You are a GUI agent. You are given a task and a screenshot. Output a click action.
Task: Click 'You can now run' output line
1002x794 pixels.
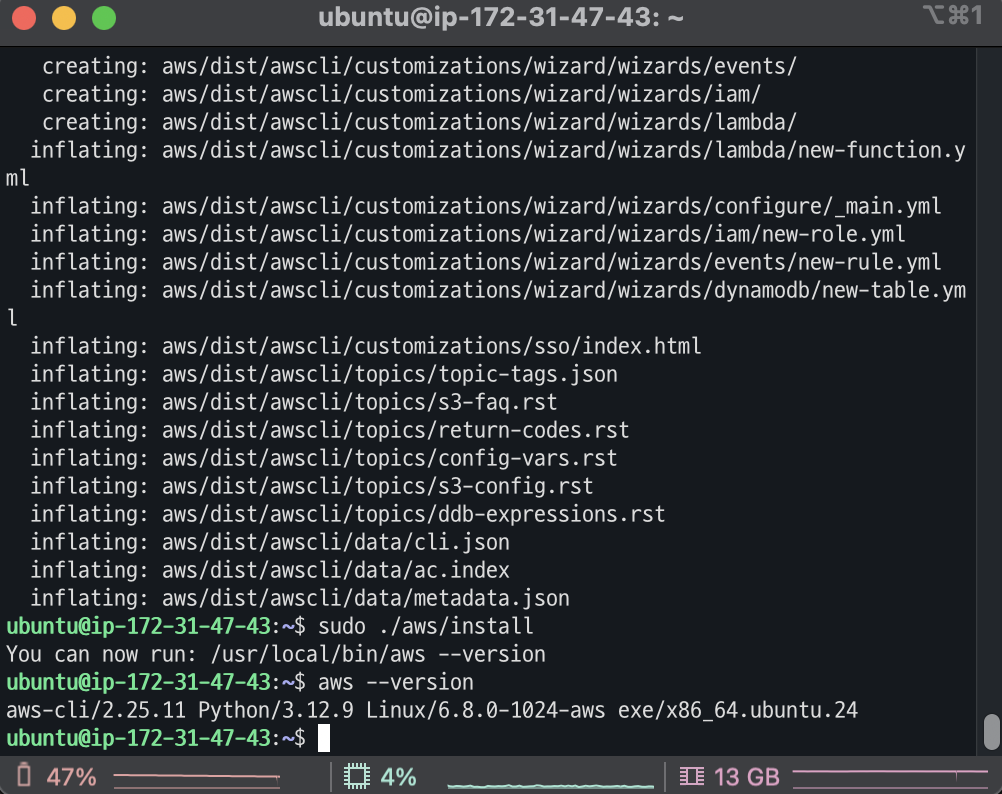[x=276, y=654]
